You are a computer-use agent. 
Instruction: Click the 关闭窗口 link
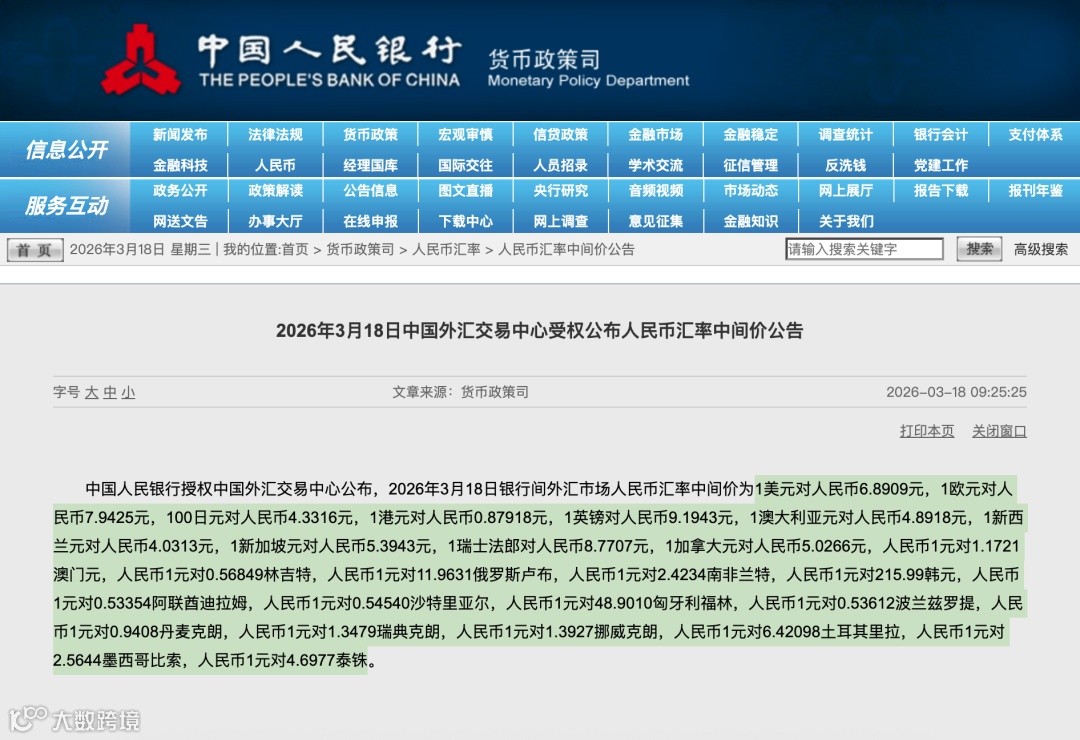point(999,430)
